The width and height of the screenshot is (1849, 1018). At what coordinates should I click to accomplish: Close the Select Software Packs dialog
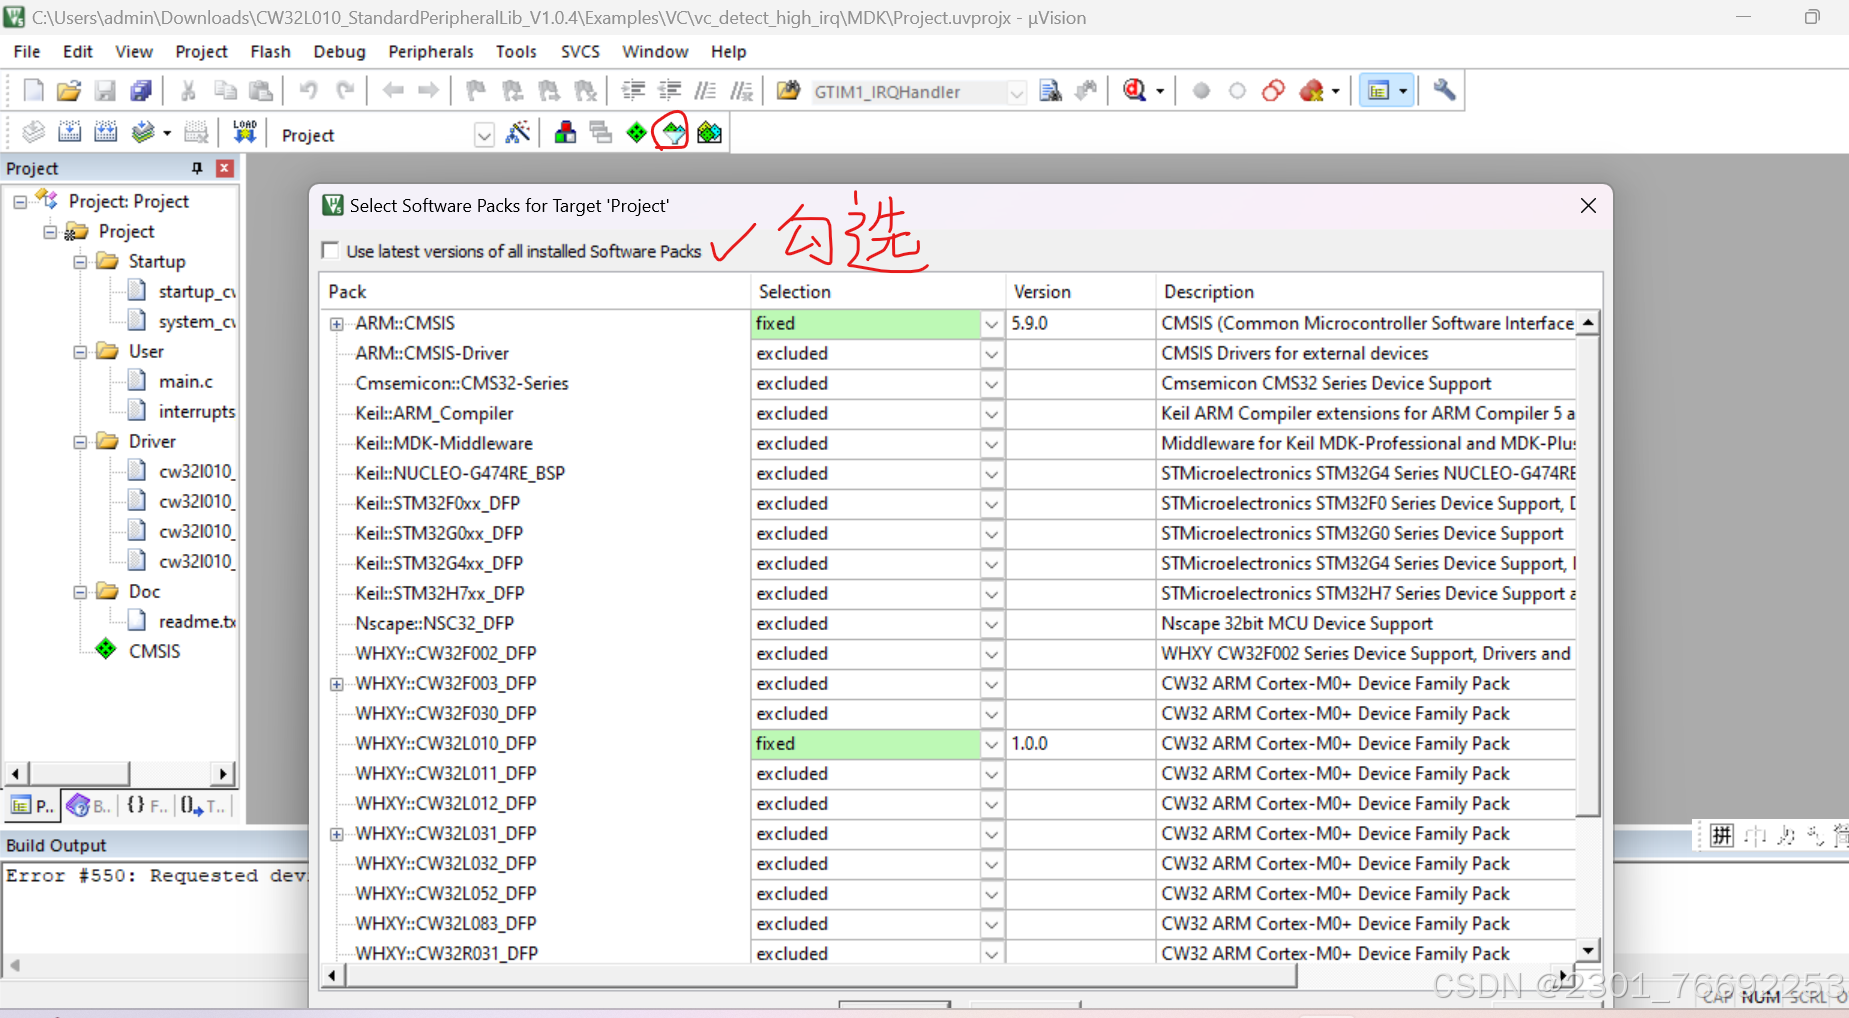point(1588,205)
